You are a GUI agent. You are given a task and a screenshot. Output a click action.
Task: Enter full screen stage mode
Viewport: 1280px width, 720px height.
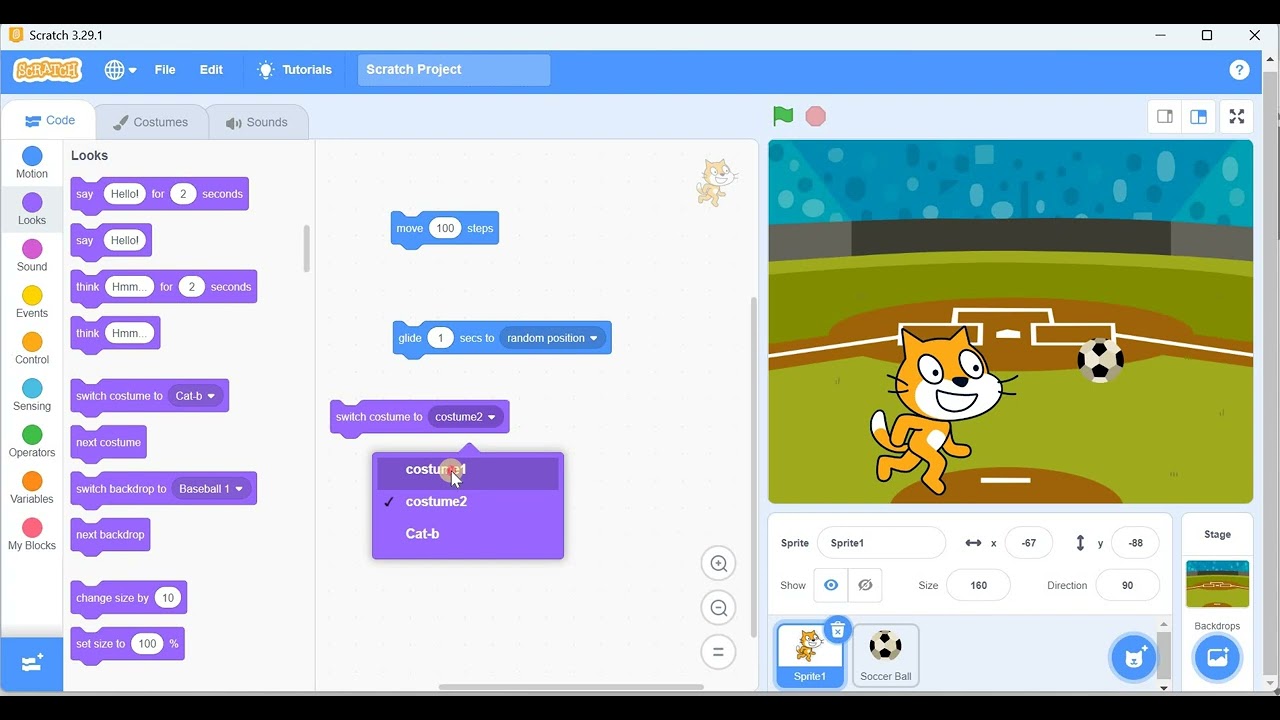pyautogui.click(x=1237, y=117)
